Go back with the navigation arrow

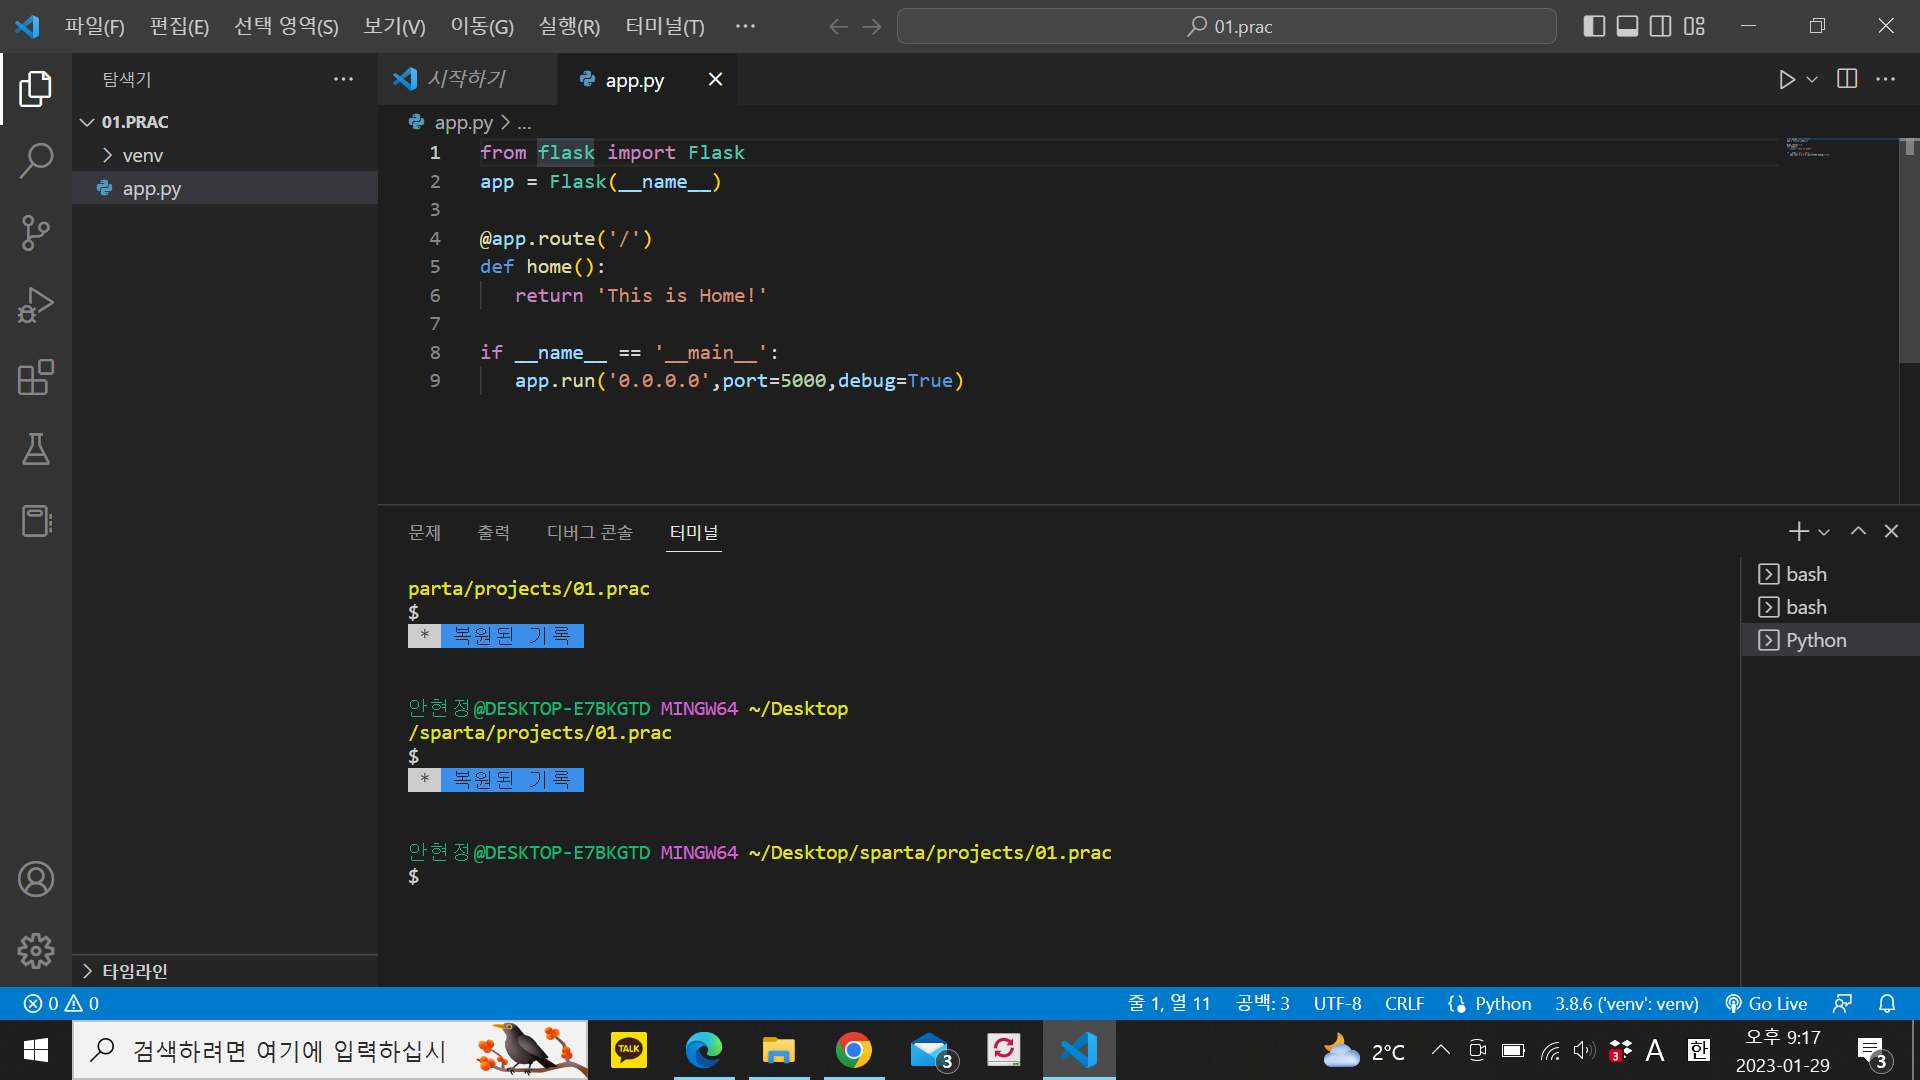[838, 27]
